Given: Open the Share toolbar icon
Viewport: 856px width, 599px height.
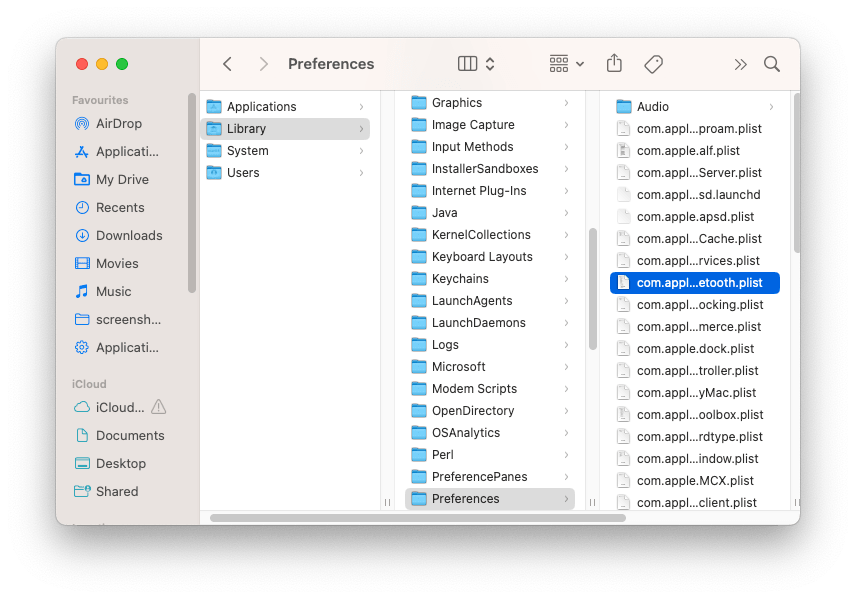Looking at the screenshot, I should pos(614,64).
